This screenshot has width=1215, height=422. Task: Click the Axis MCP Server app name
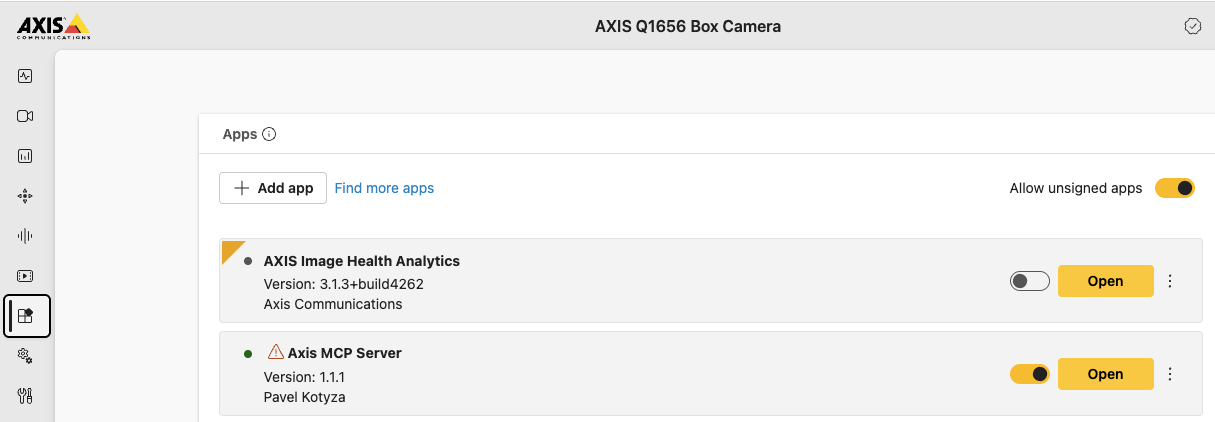click(x=345, y=353)
